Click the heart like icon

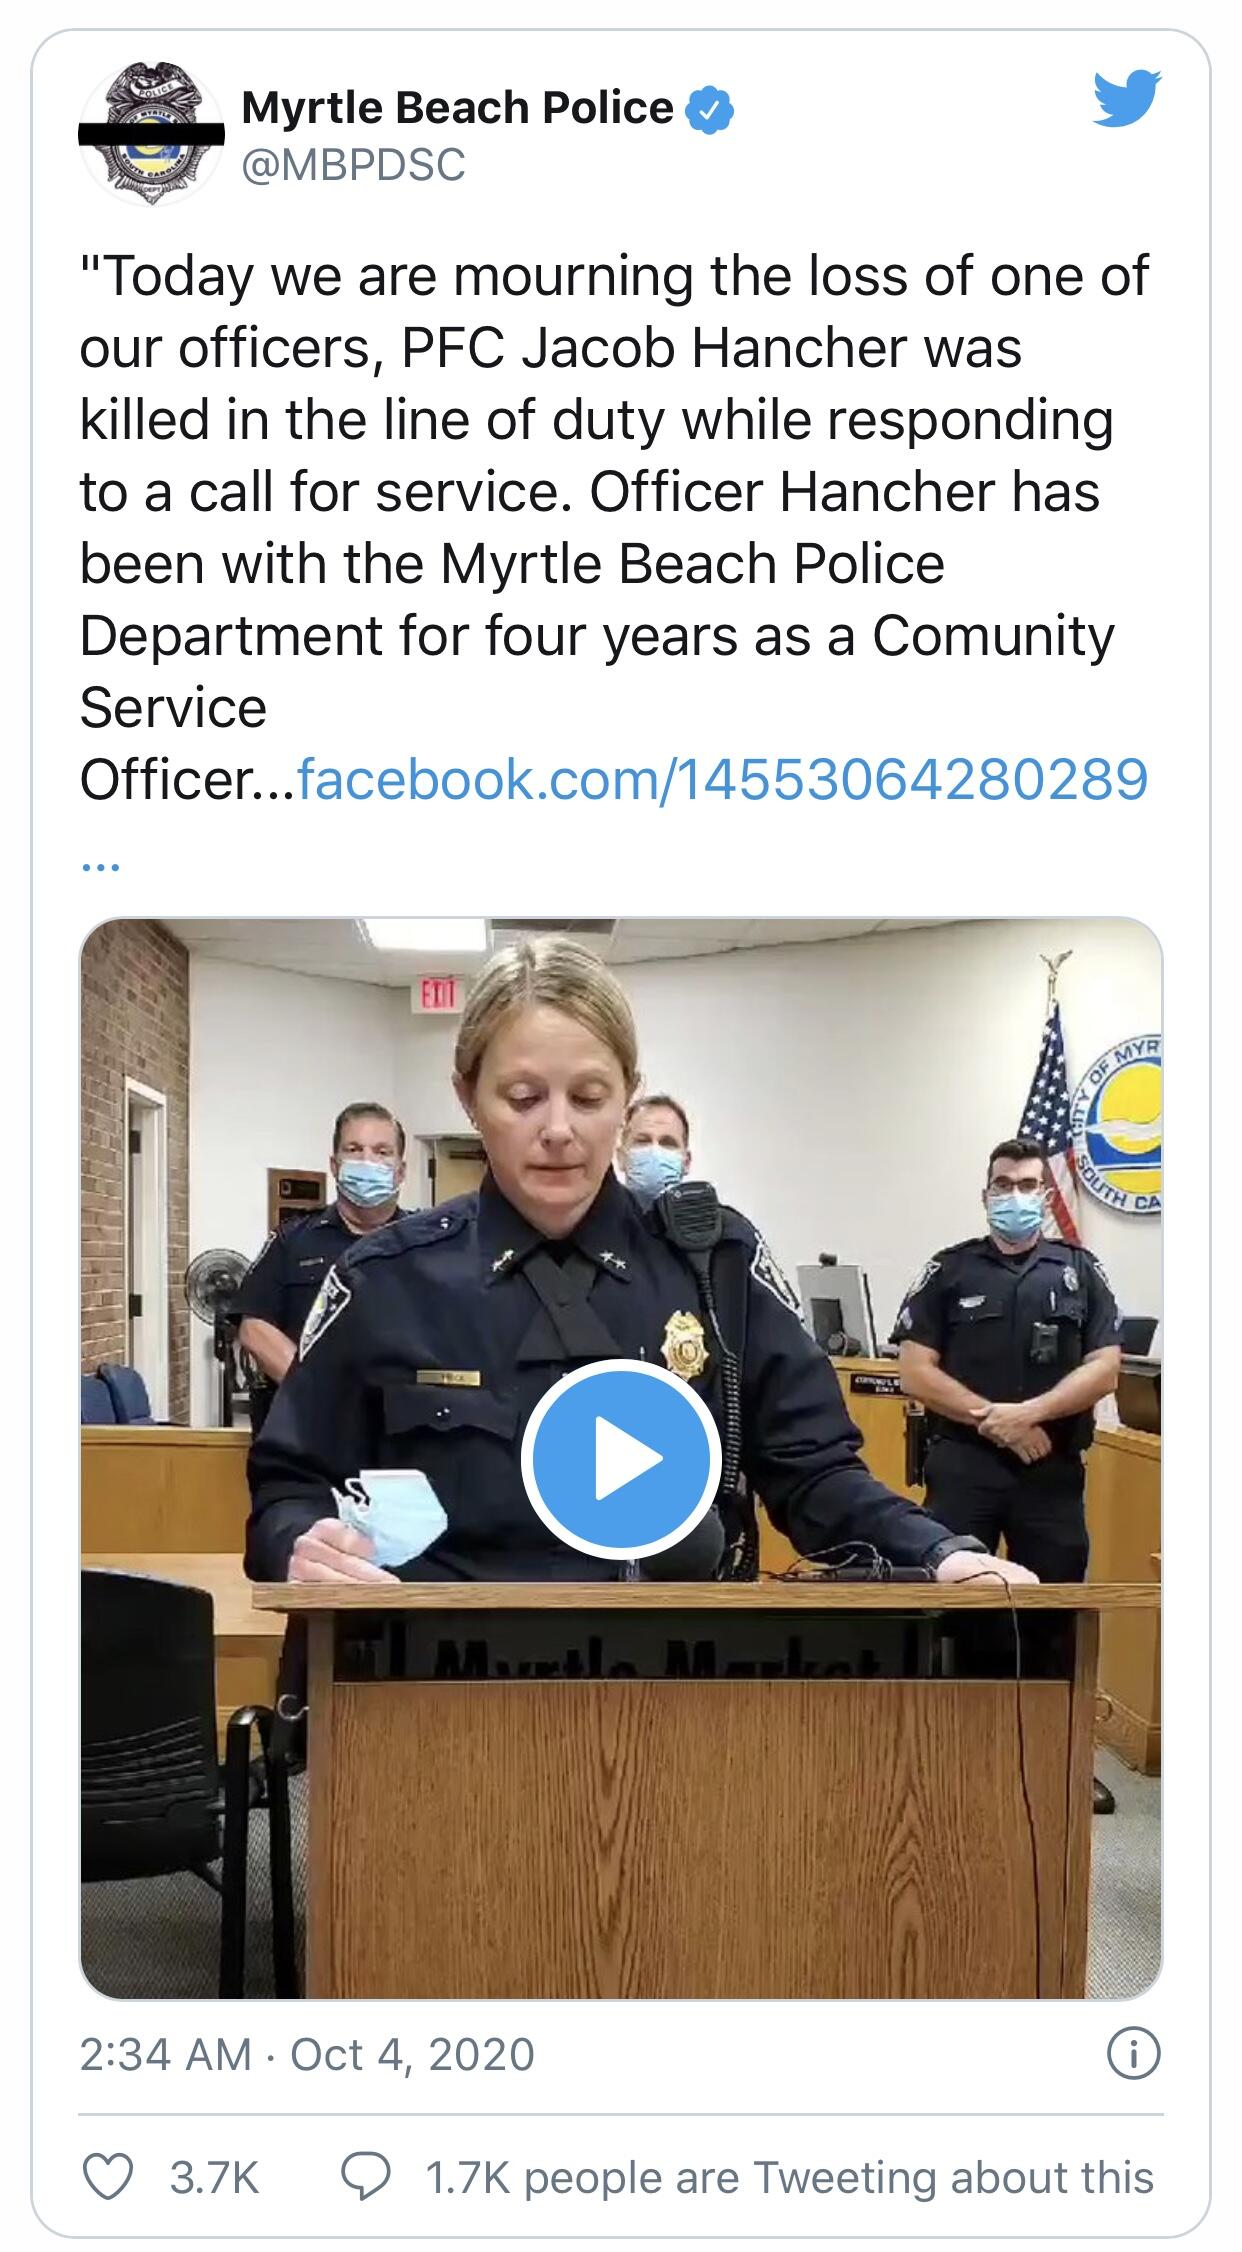pos(107,2177)
